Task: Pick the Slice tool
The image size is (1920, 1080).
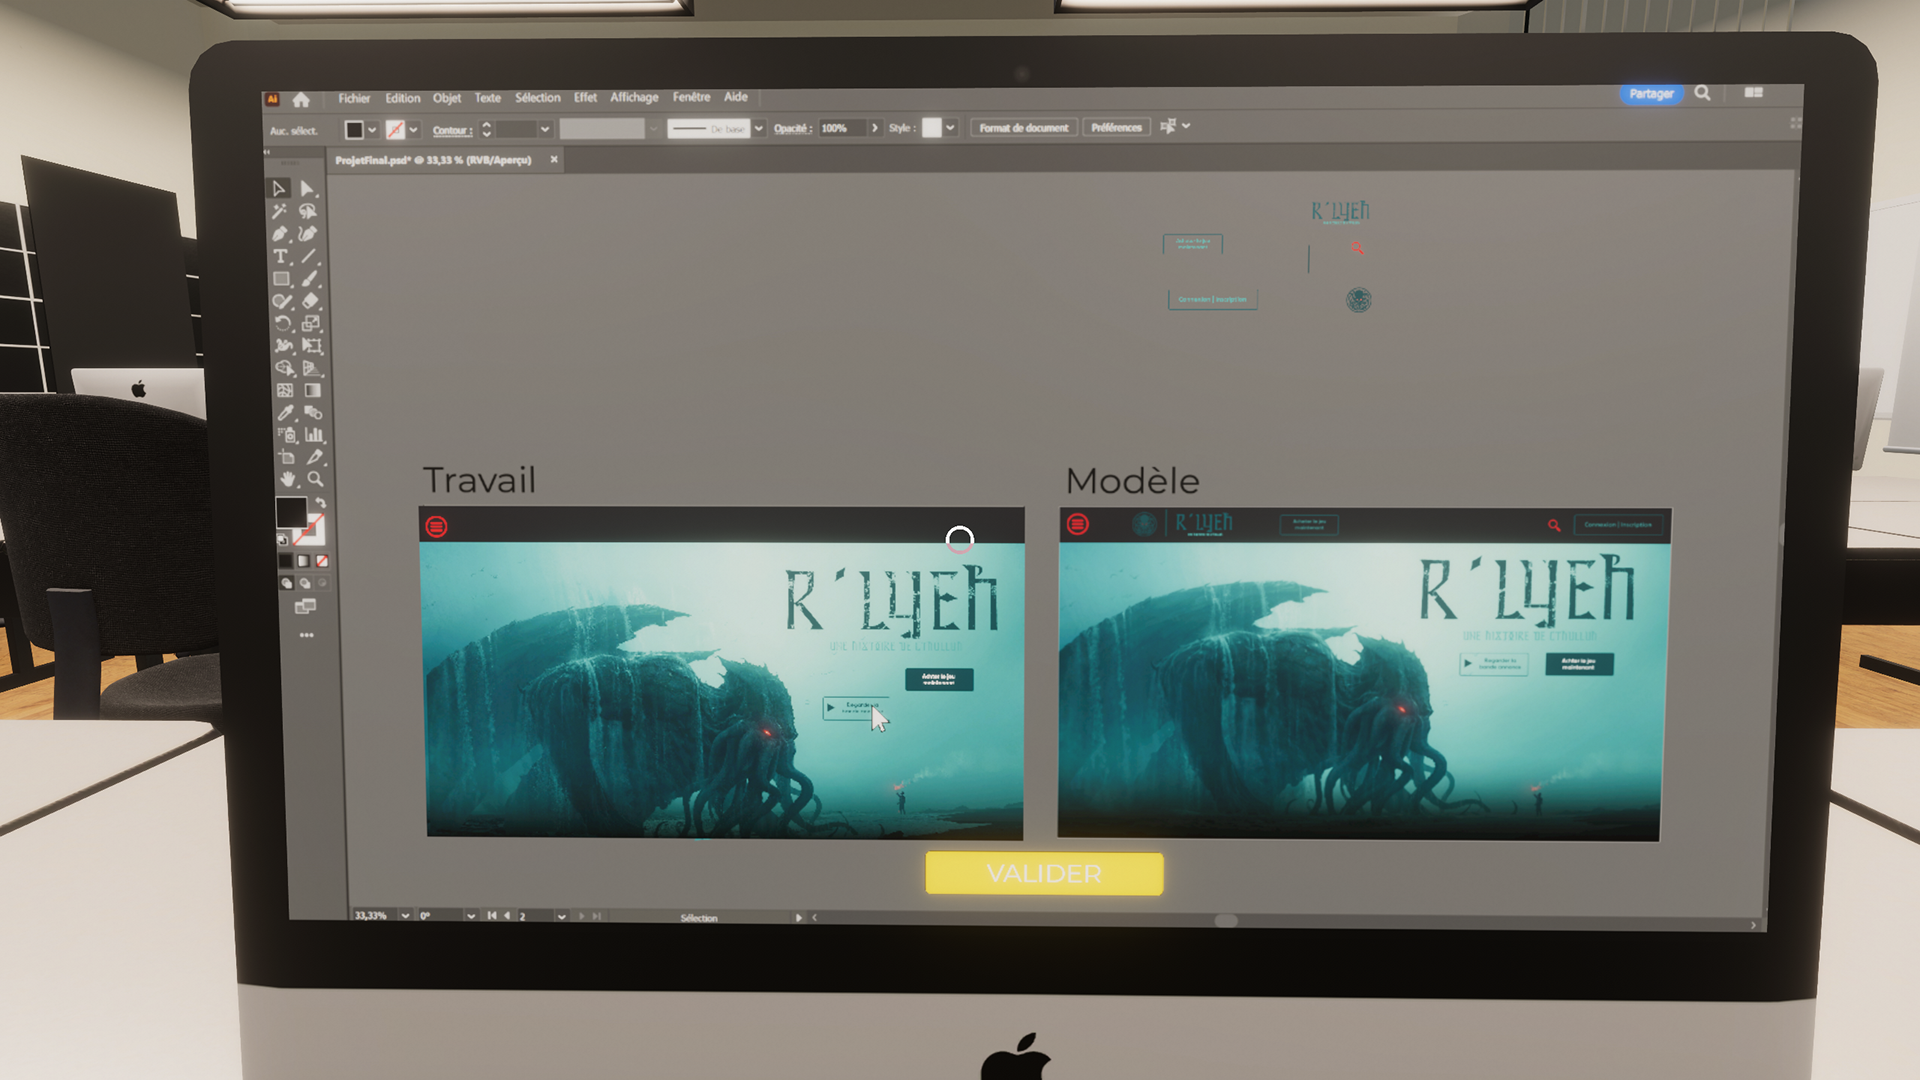Action: [315, 456]
